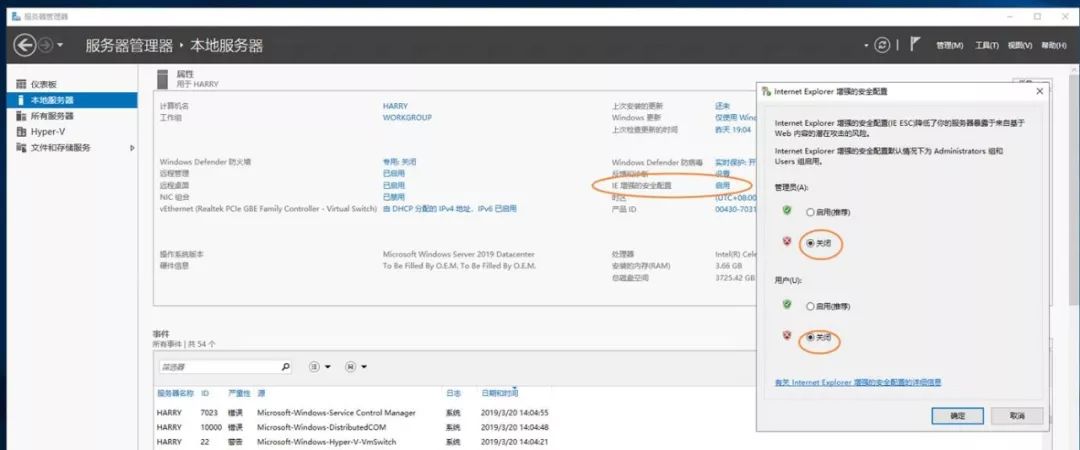
Task: Open the navigation history dropdown arrow
Action: 60,45
